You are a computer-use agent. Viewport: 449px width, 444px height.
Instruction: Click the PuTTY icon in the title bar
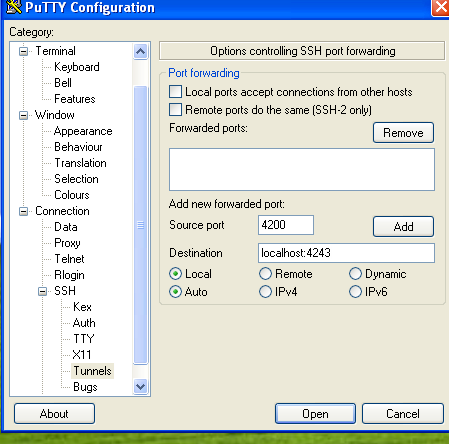(x=13, y=7)
